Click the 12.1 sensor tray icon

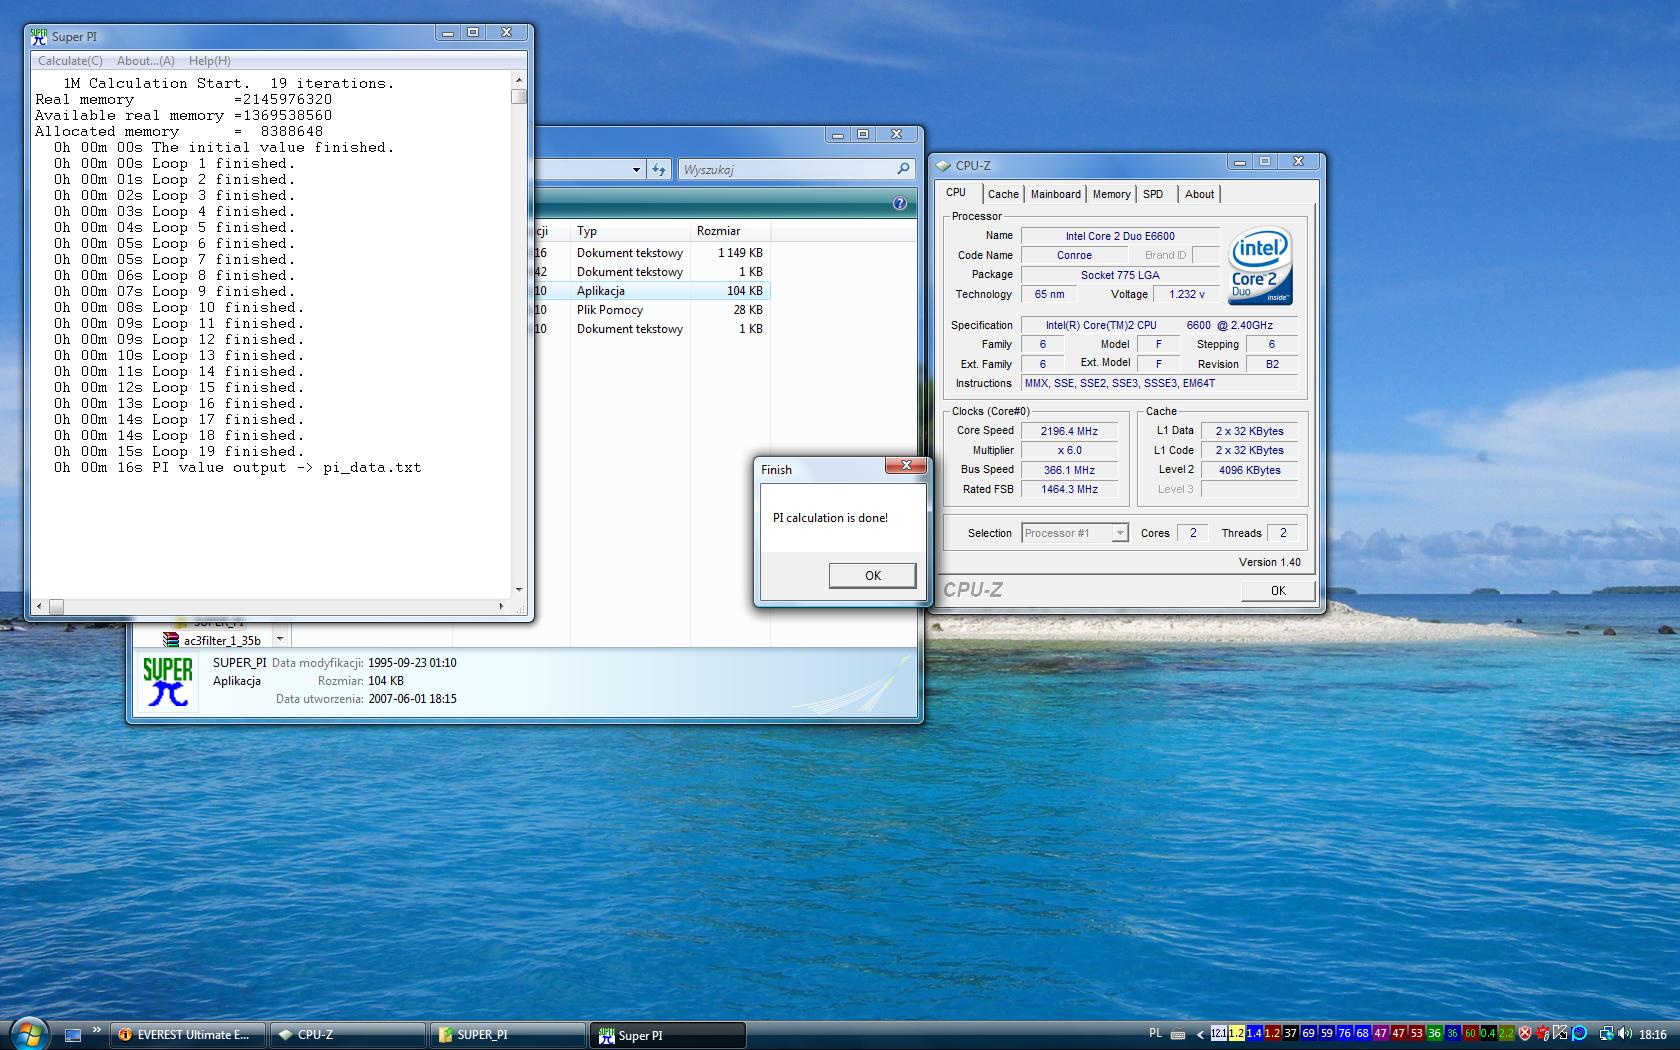tap(1219, 1033)
